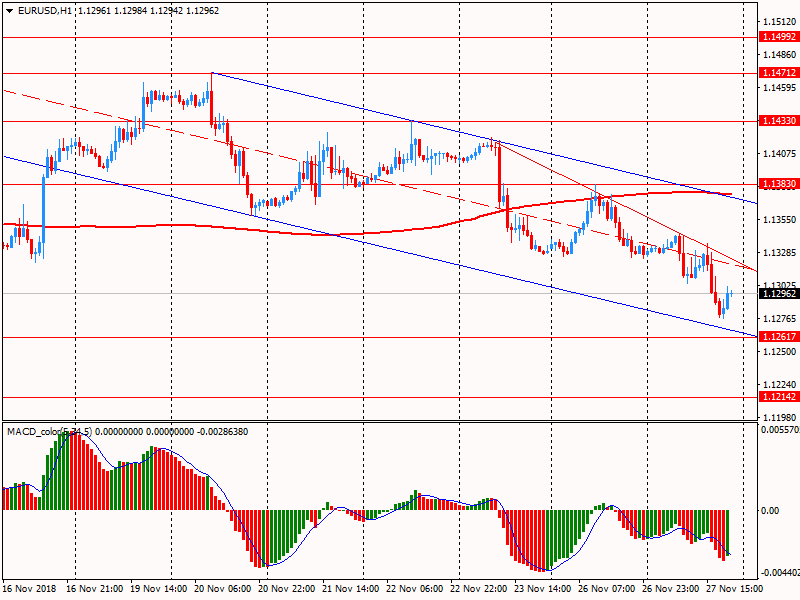Click the 1.14860 price scale value

[x=780, y=55]
